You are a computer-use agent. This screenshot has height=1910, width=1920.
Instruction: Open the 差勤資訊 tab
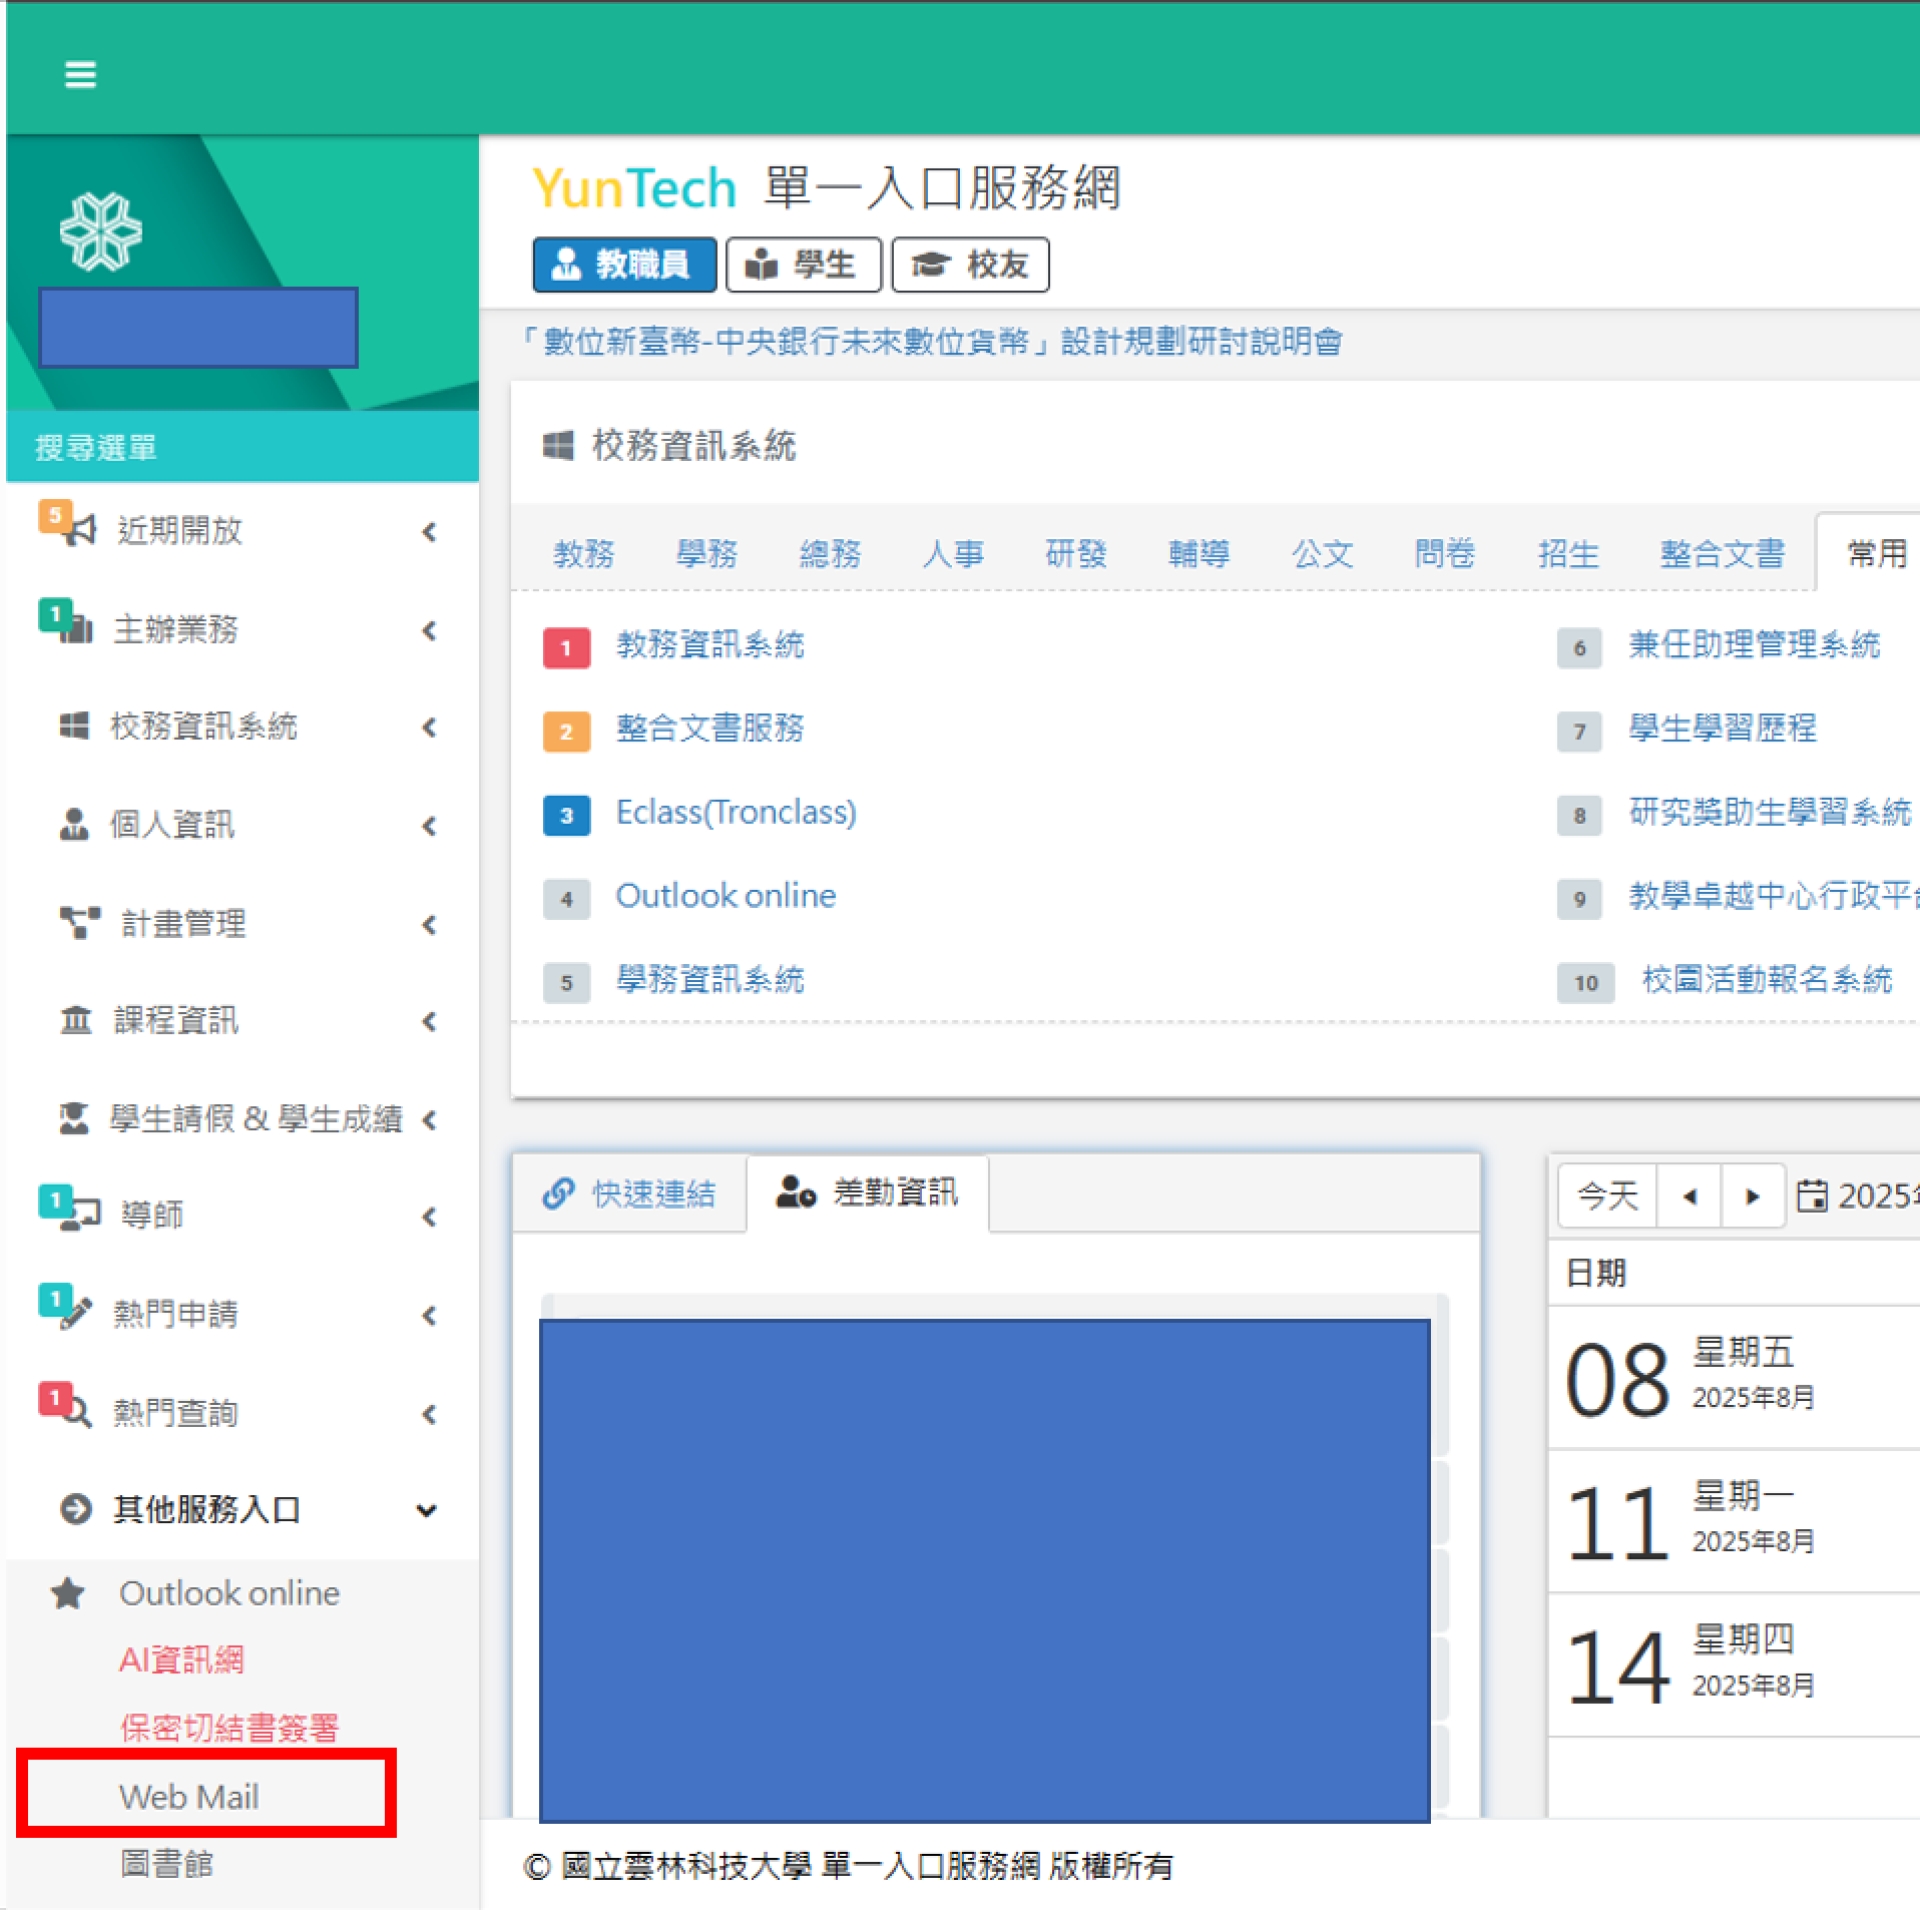pos(868,1193)
